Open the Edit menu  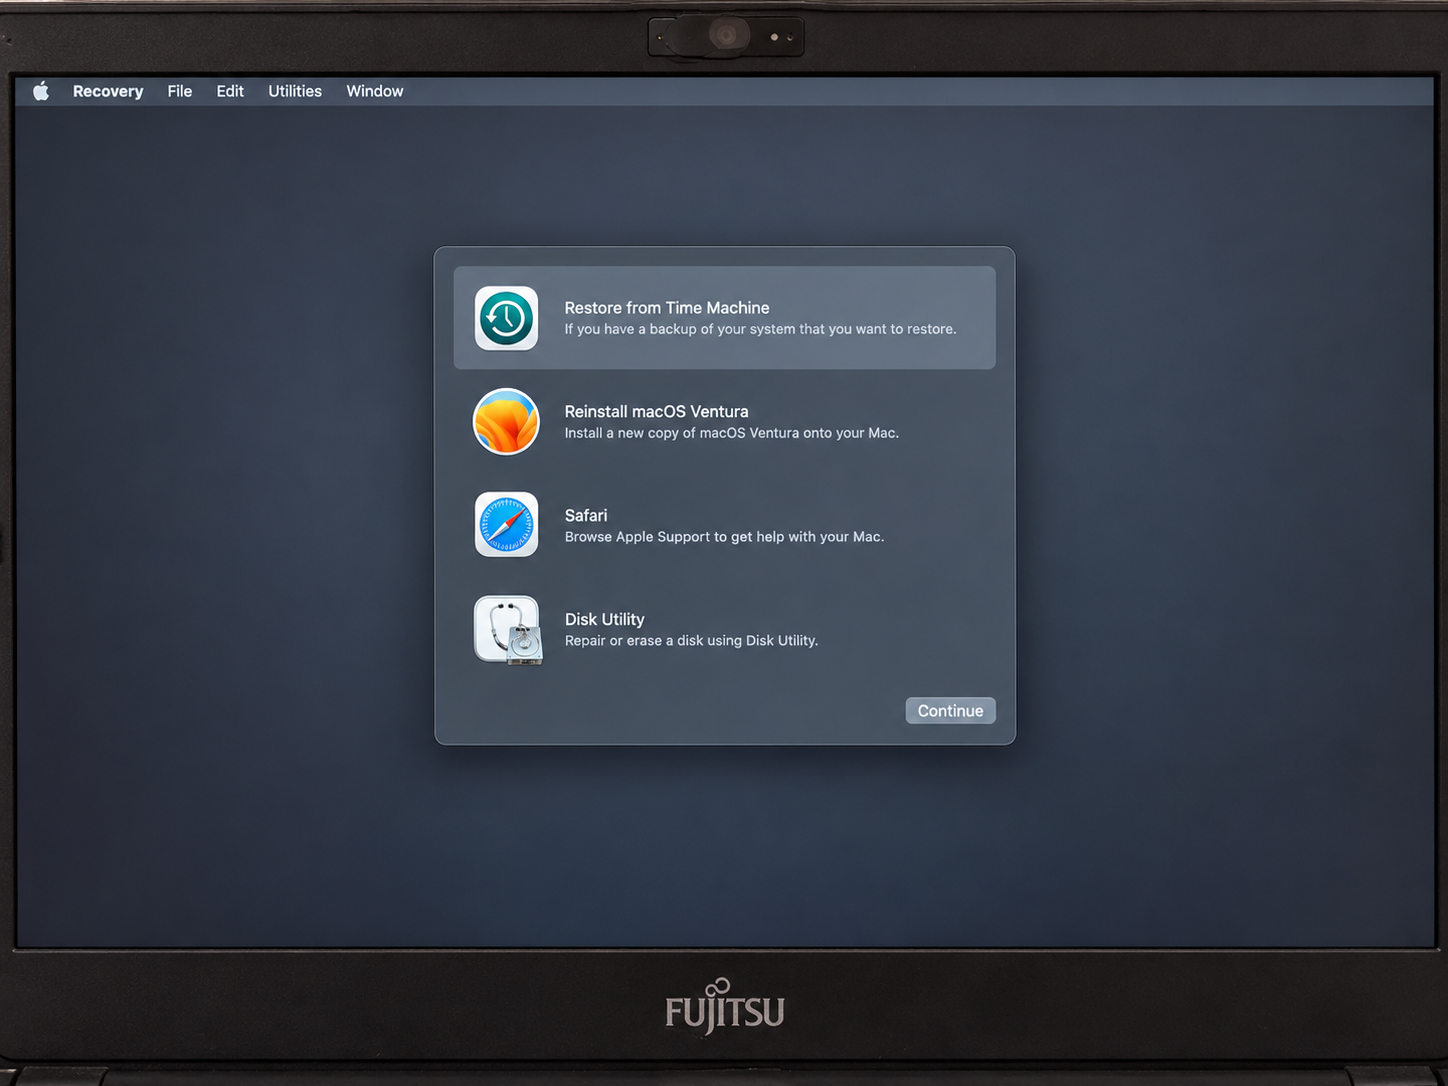click(x=230, y=91)
